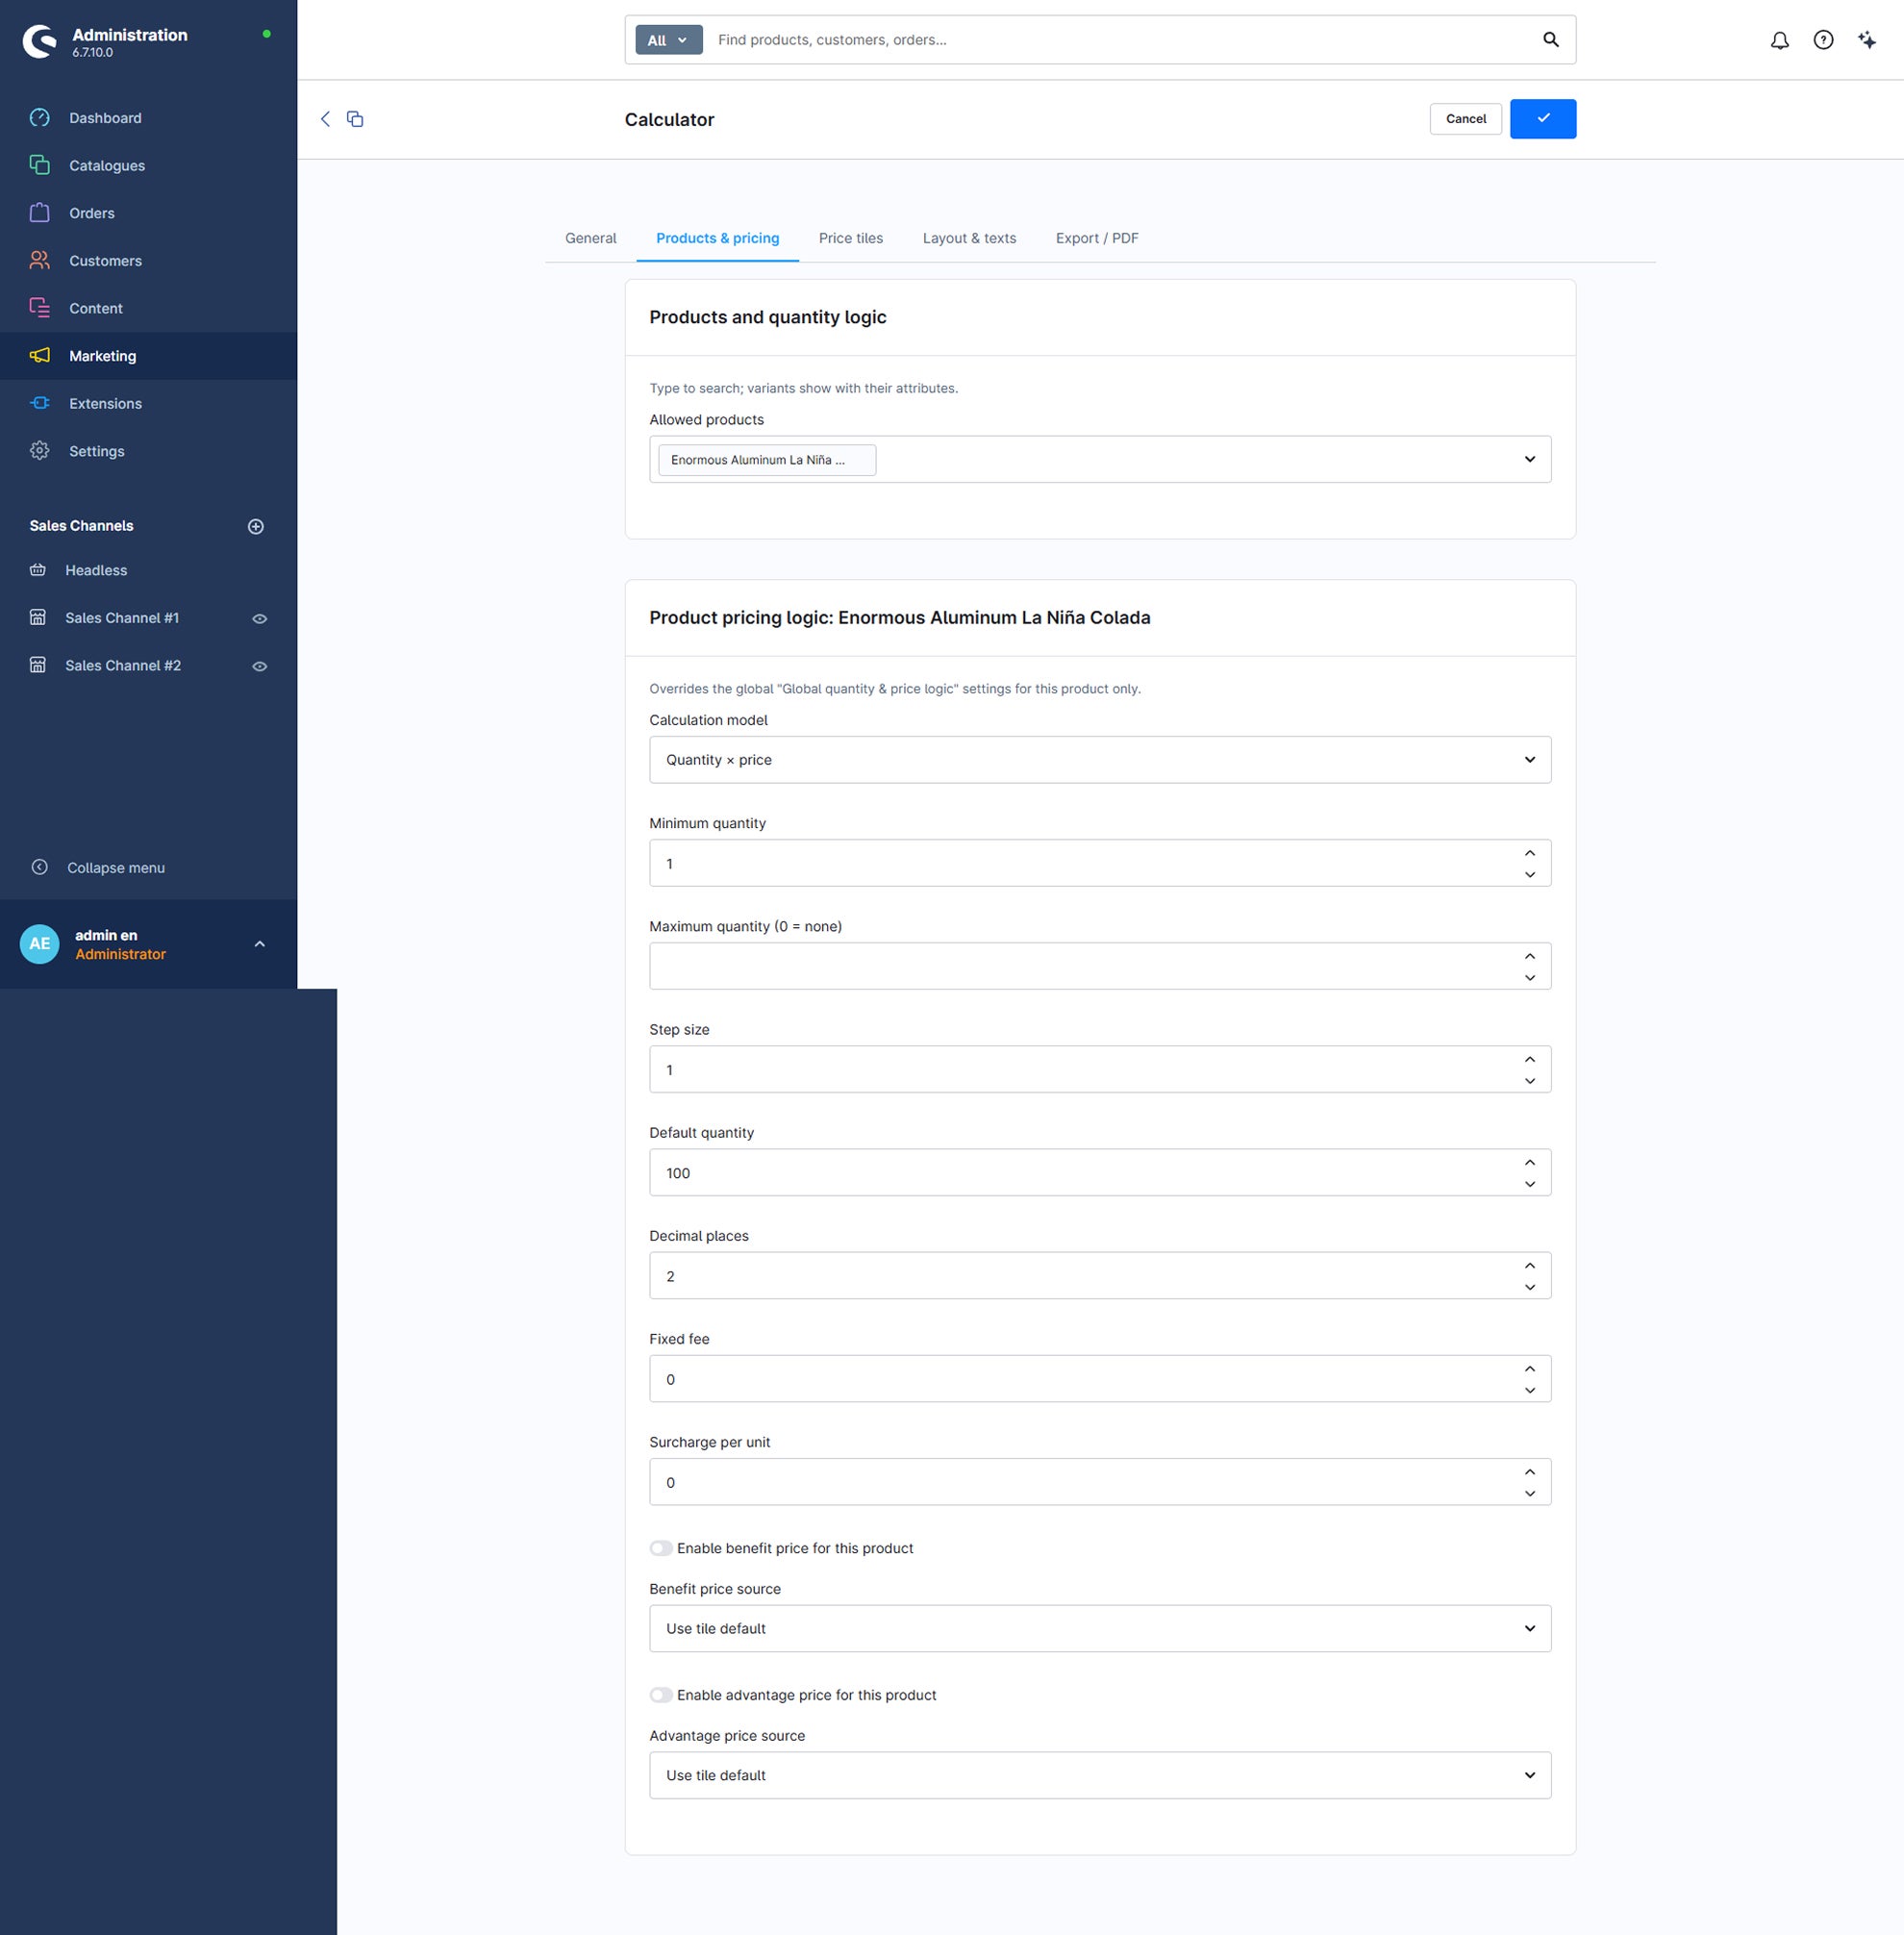Open the All search filter dropdown
Screen dimensions: 1904x1935
[669, 40]
